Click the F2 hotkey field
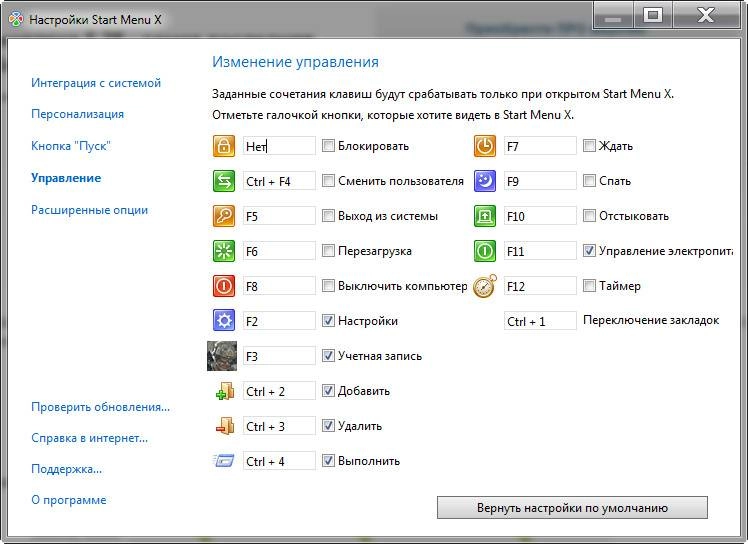 [x=279, y=321]
